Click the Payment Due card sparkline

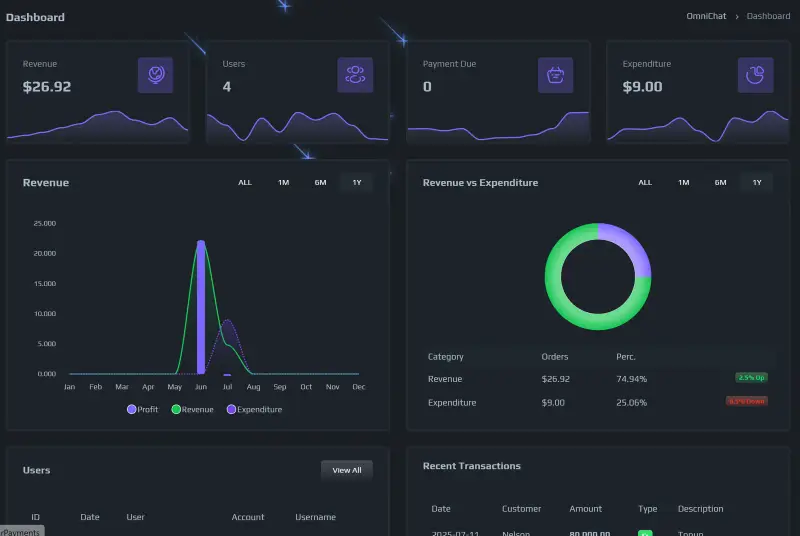[x=498, y=126]
